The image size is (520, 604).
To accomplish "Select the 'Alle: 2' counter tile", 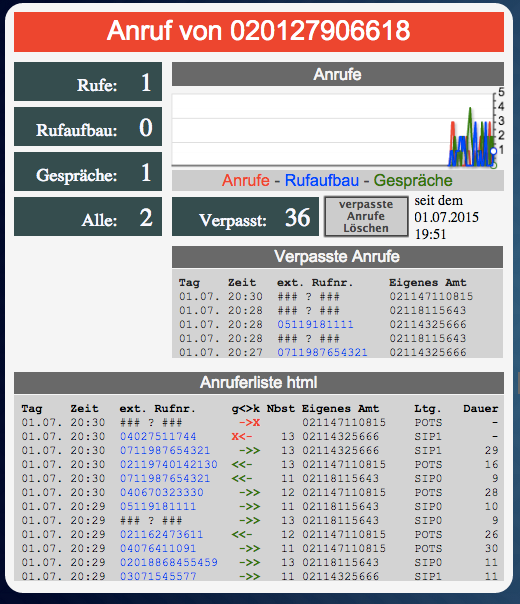I will 88,216.
